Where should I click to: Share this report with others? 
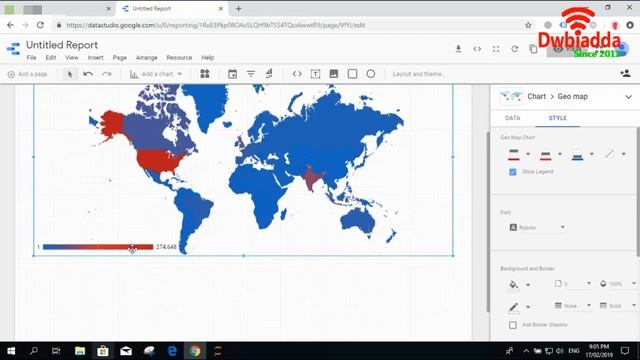(x=625, y=73)
